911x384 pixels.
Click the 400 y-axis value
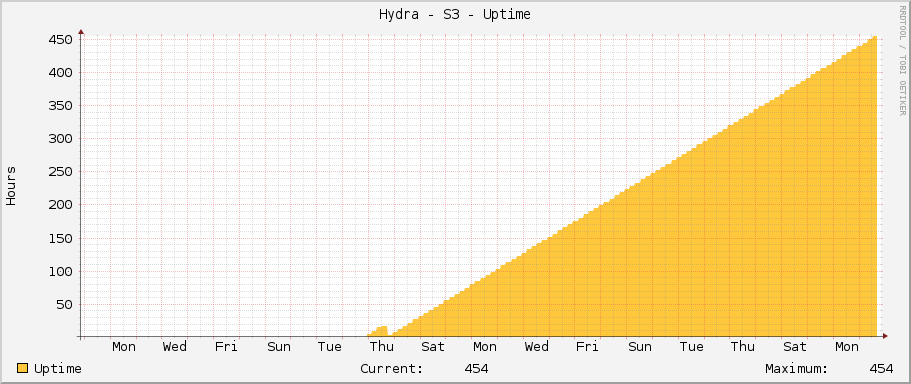pos(60,73)
